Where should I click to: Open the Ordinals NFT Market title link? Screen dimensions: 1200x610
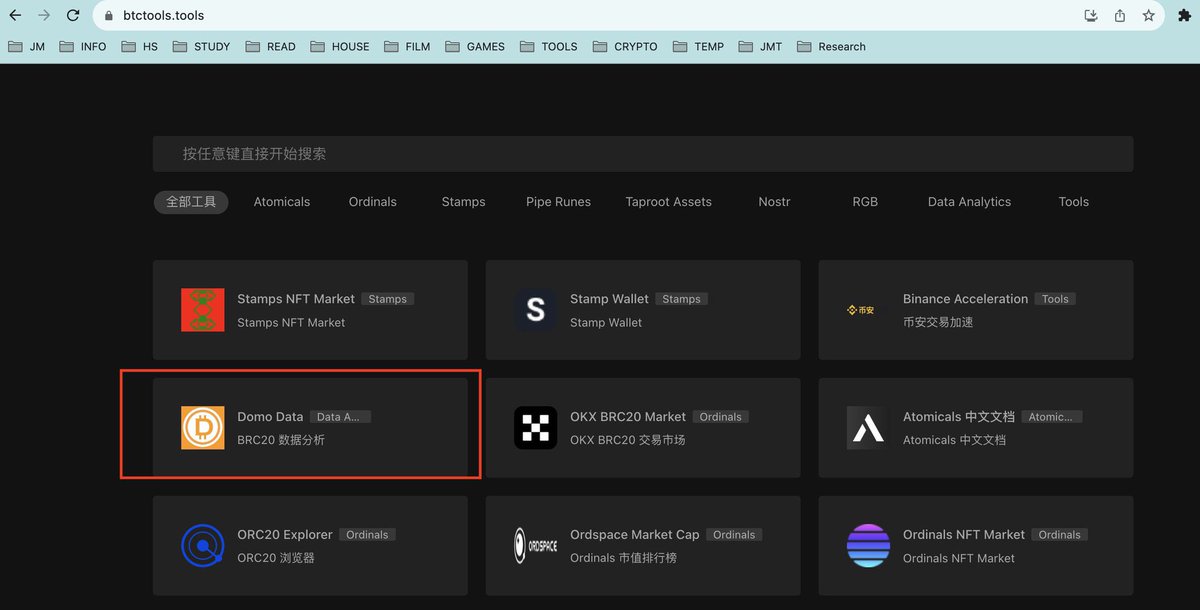964,535
